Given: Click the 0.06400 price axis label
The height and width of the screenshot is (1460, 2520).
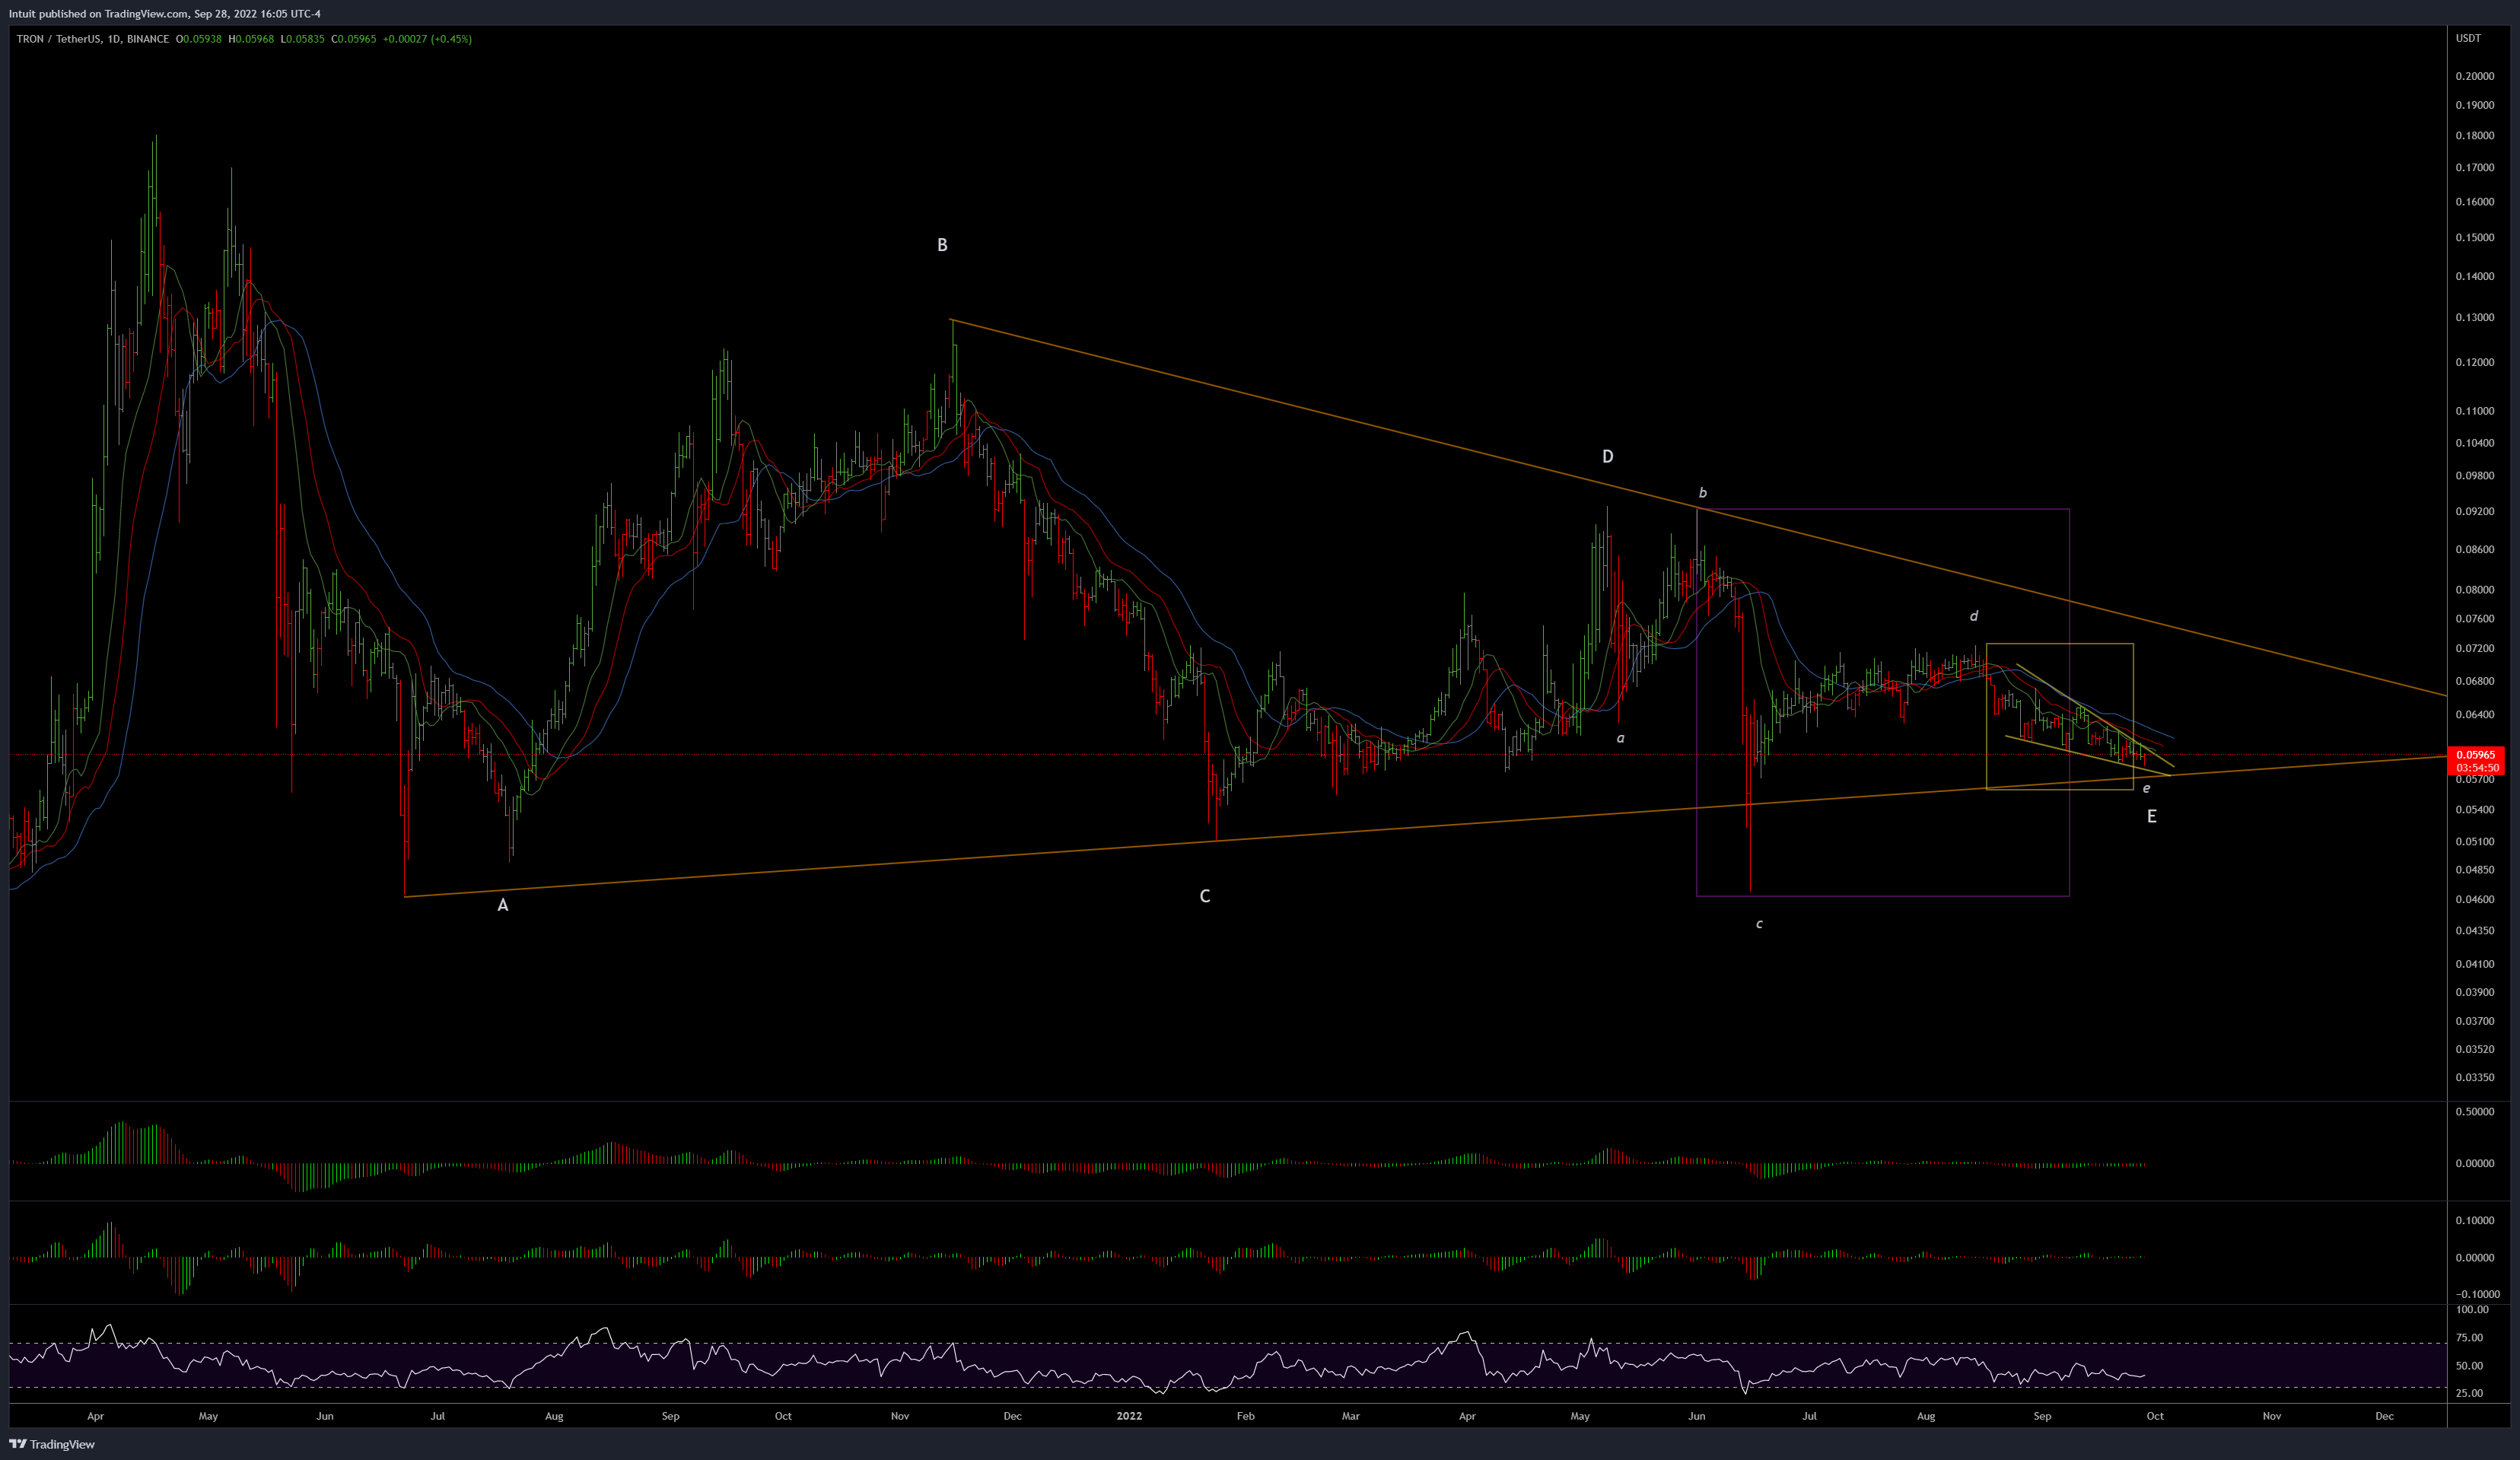Looking at the screenshot, I should pyautogui.click(x=2475, y=714).
